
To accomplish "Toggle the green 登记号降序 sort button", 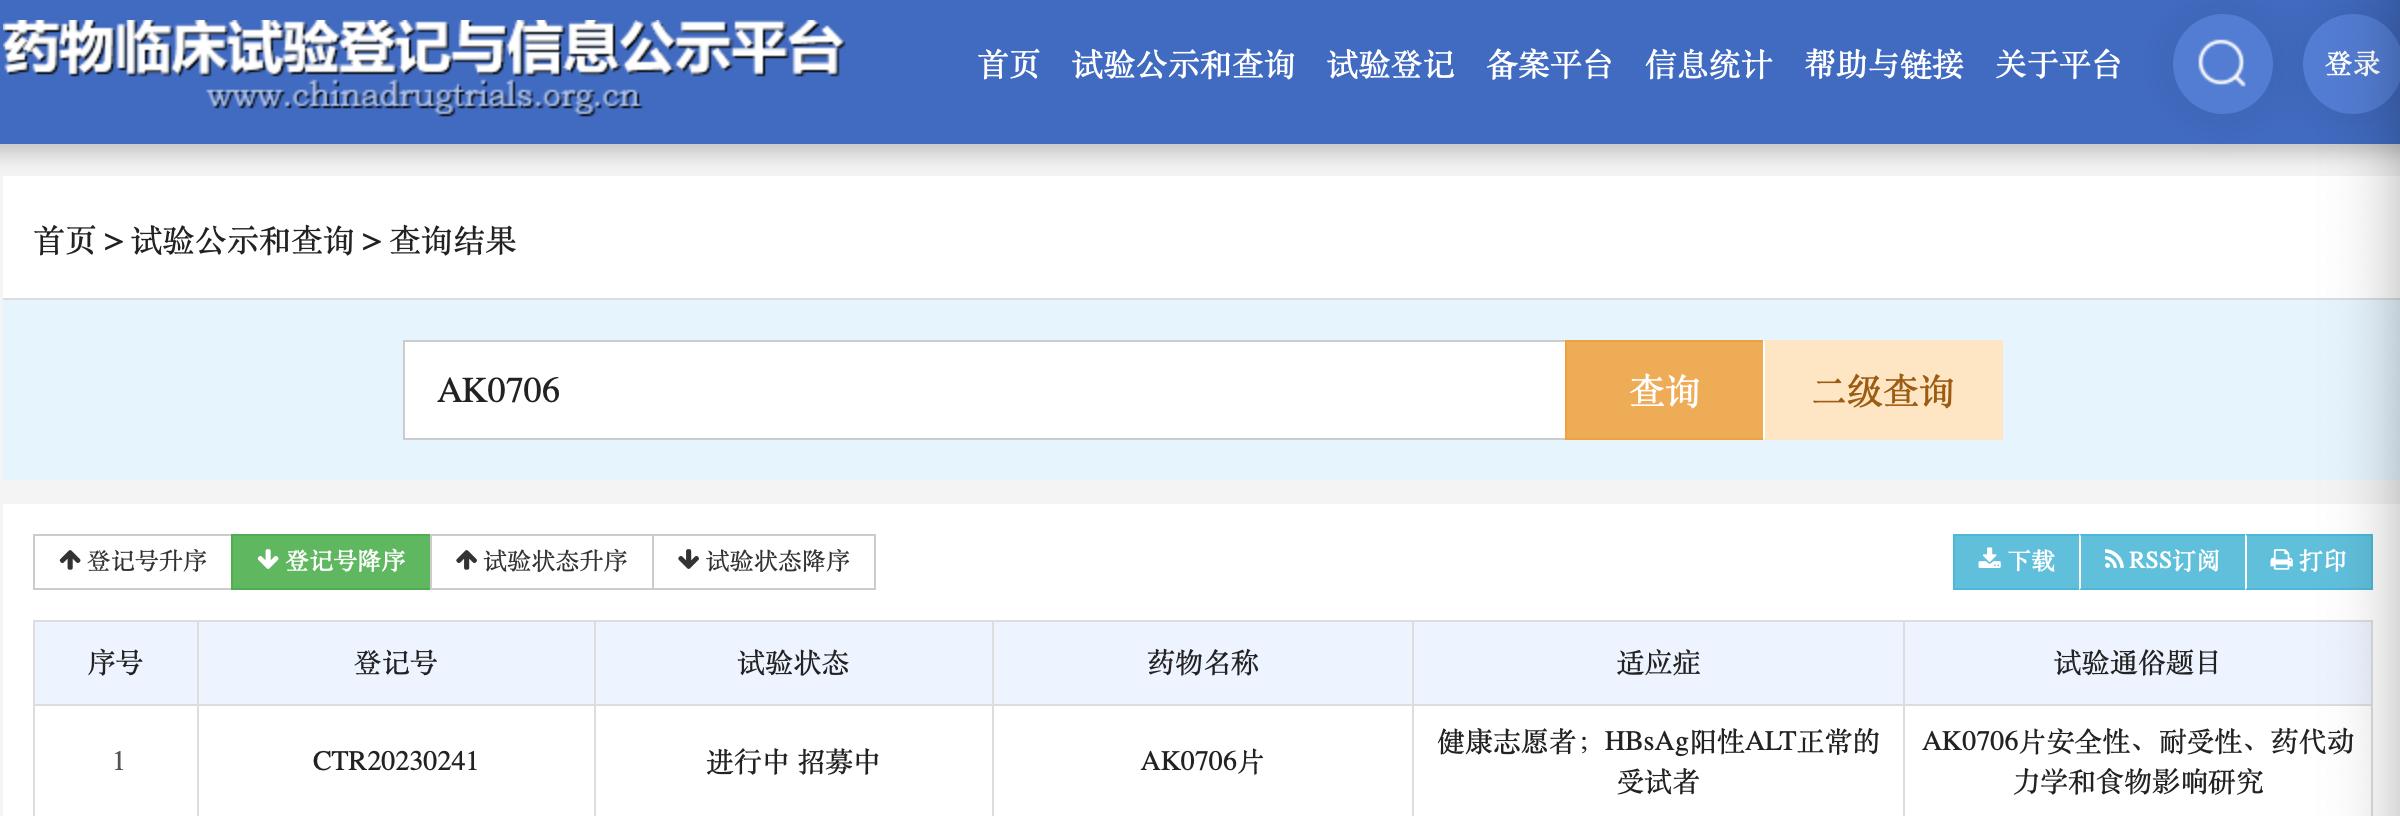I will pos(331,561).
